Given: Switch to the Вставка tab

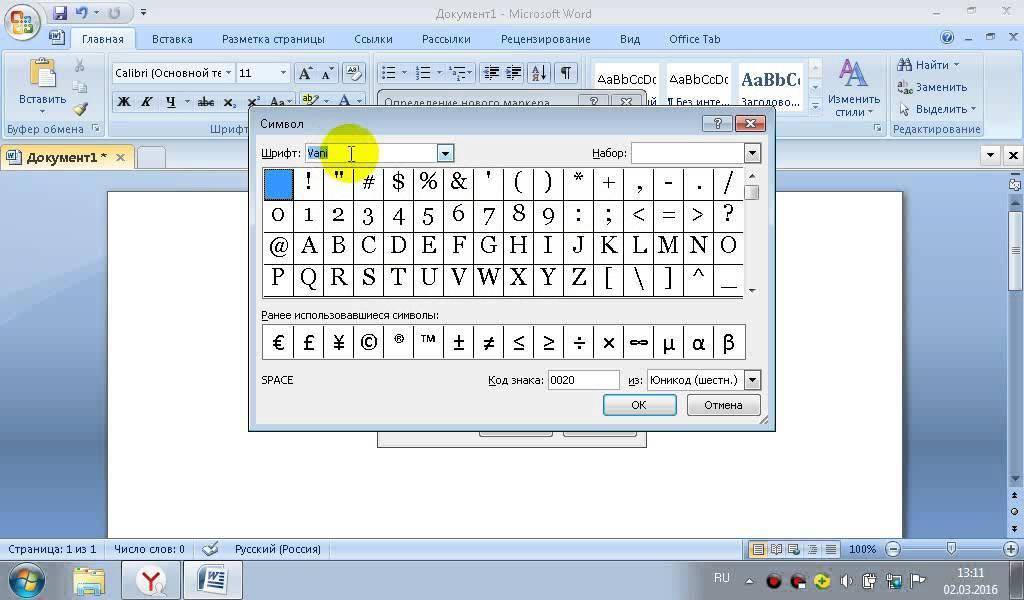Looking at the screenshot, I should (172, 39).
